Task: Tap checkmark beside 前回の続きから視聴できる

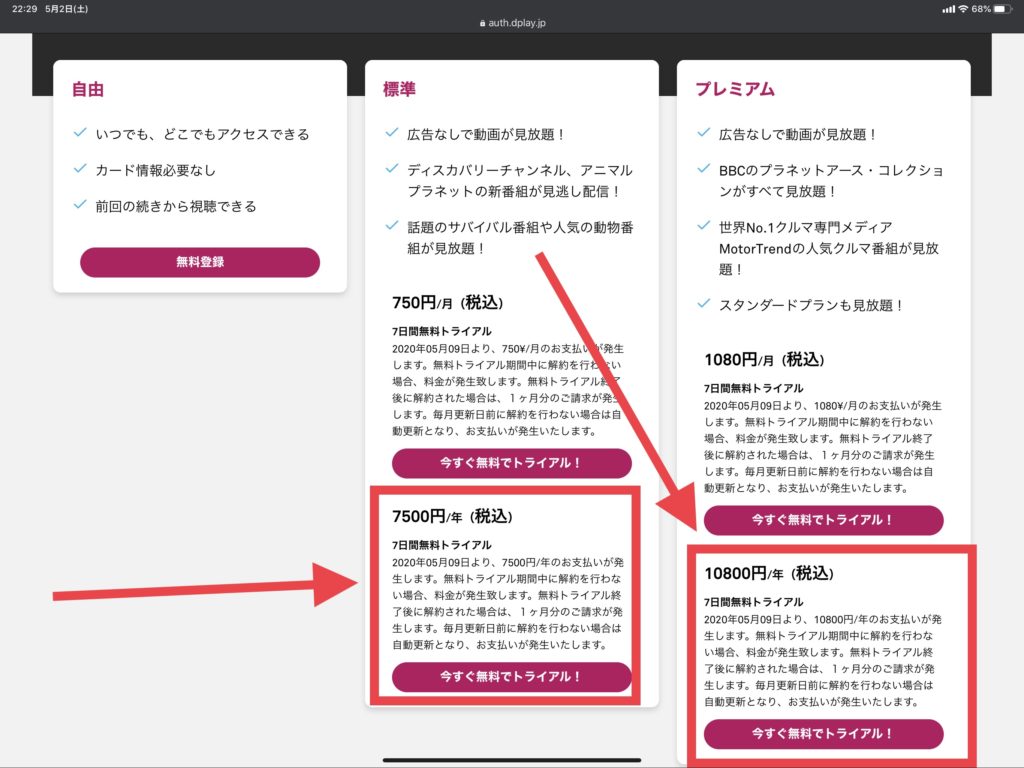Action: (x=80, y=204)
